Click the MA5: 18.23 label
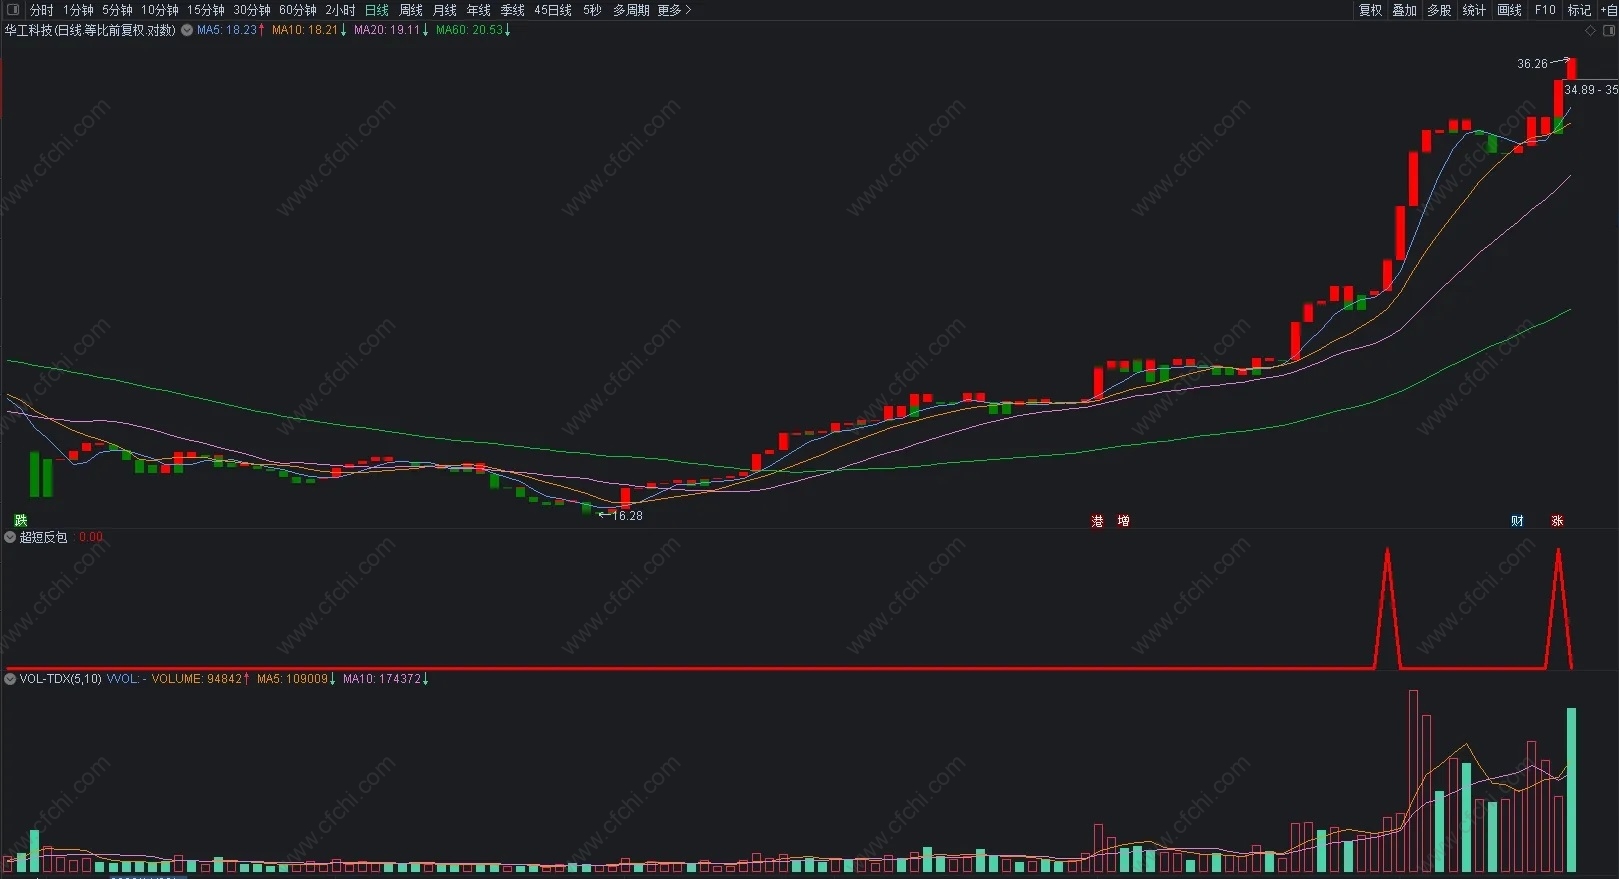Screen dimensions: 1619x879 coord(231,30)
